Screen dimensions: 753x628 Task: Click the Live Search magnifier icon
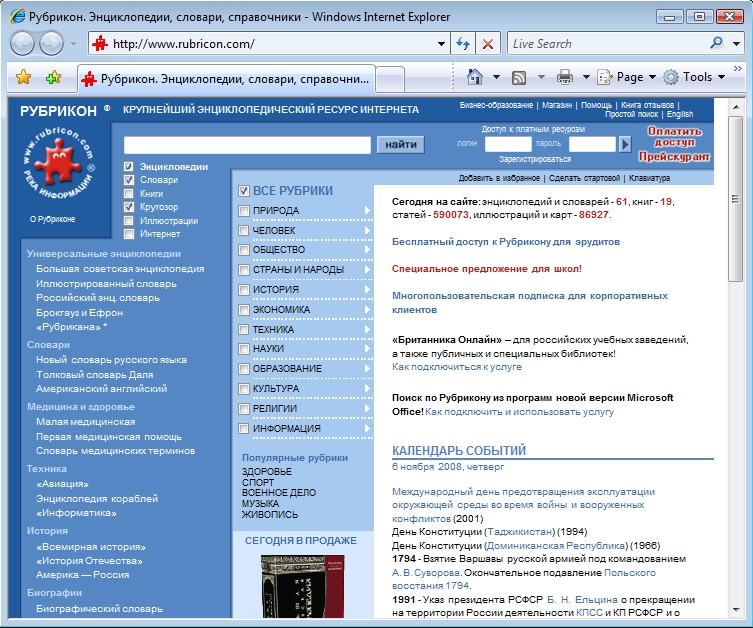coord(717,43)
